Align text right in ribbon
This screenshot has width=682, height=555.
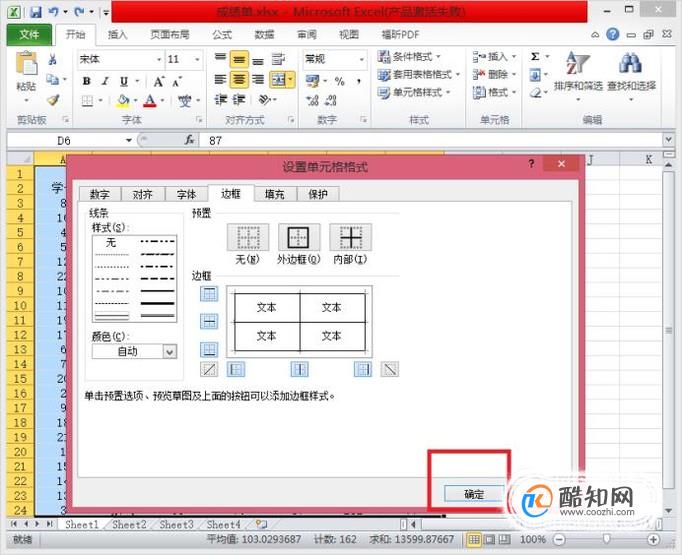258,79
